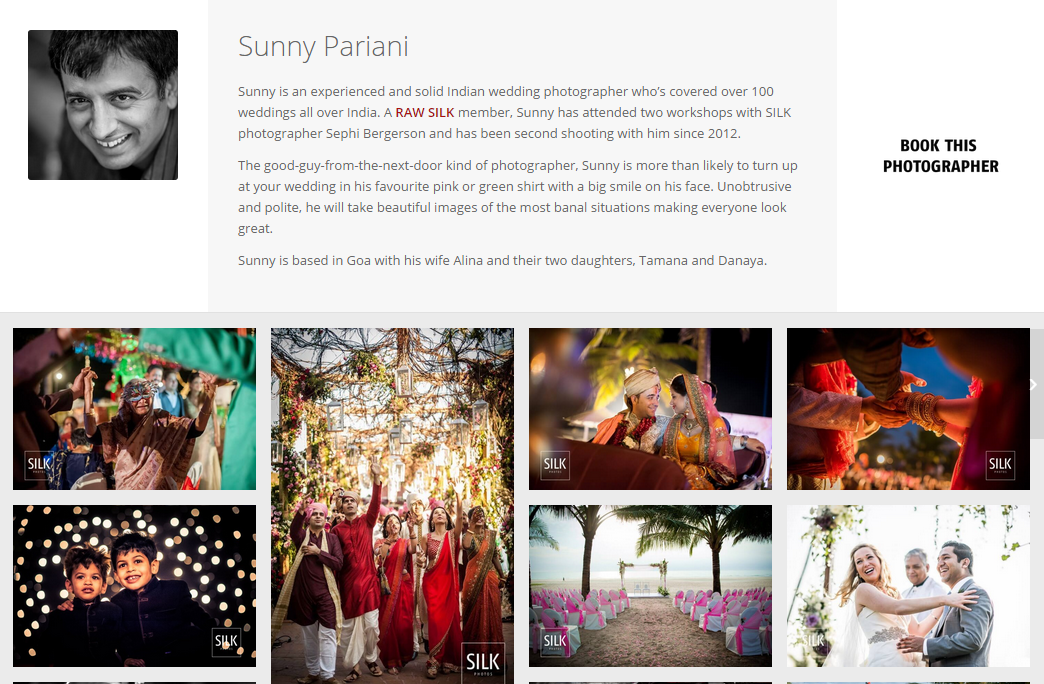Open the bride and groom on couch photo
The width and height of the screenshot is (1044, 684).
tap(651, 409)
